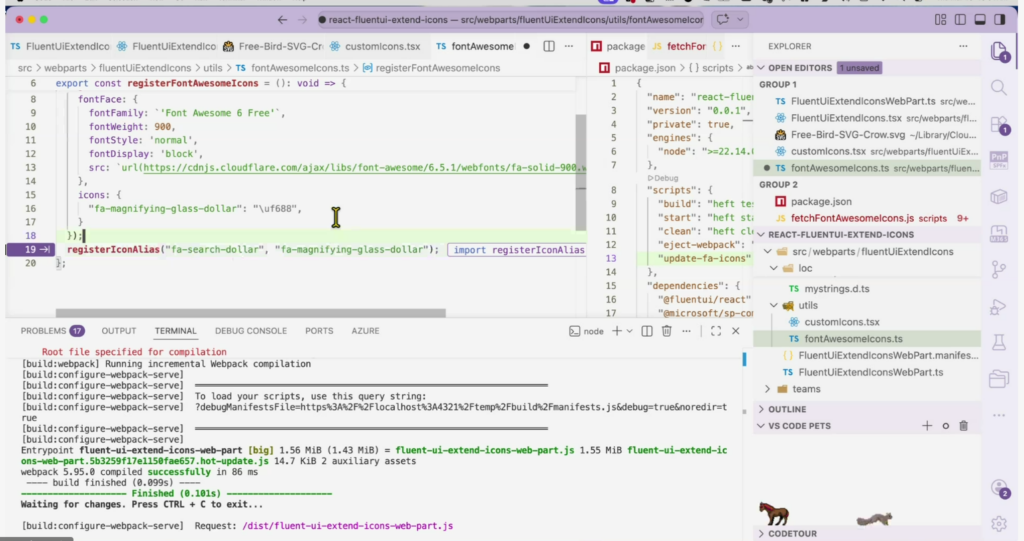The height and width of the screenshot is (541, 1024).
Task: Open the new terminal launch profile dropdown
Action: pos(632,331)
